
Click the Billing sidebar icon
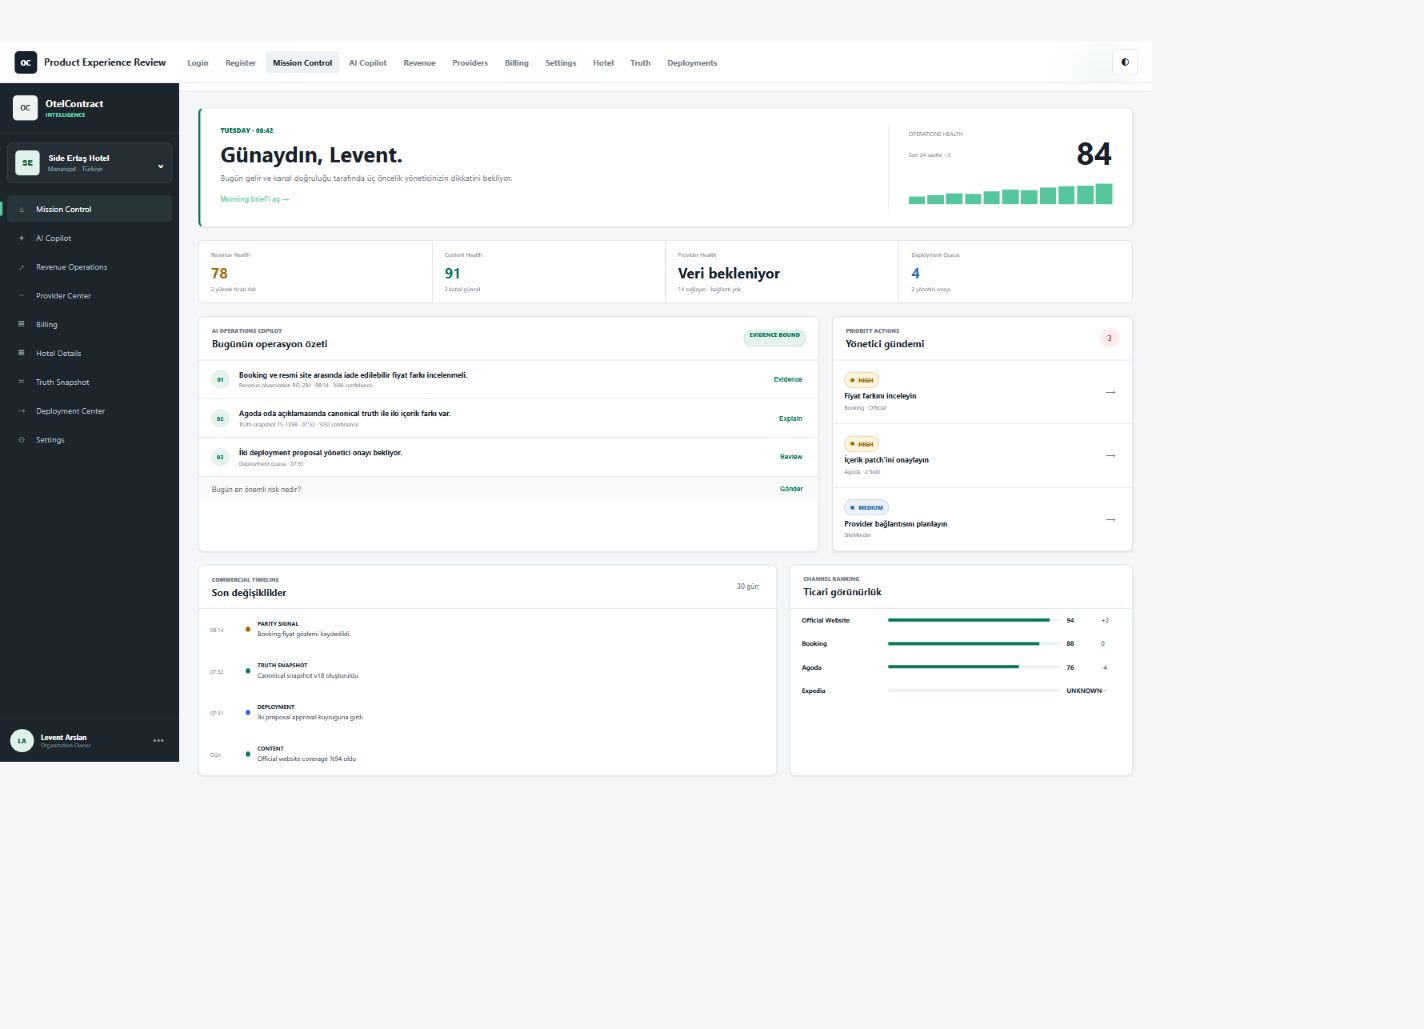click(x=22, y=324)
